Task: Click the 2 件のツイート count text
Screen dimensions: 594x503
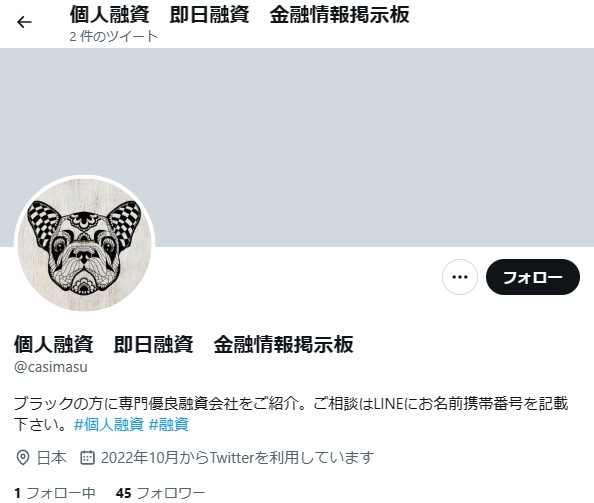Action: (114, 36)
